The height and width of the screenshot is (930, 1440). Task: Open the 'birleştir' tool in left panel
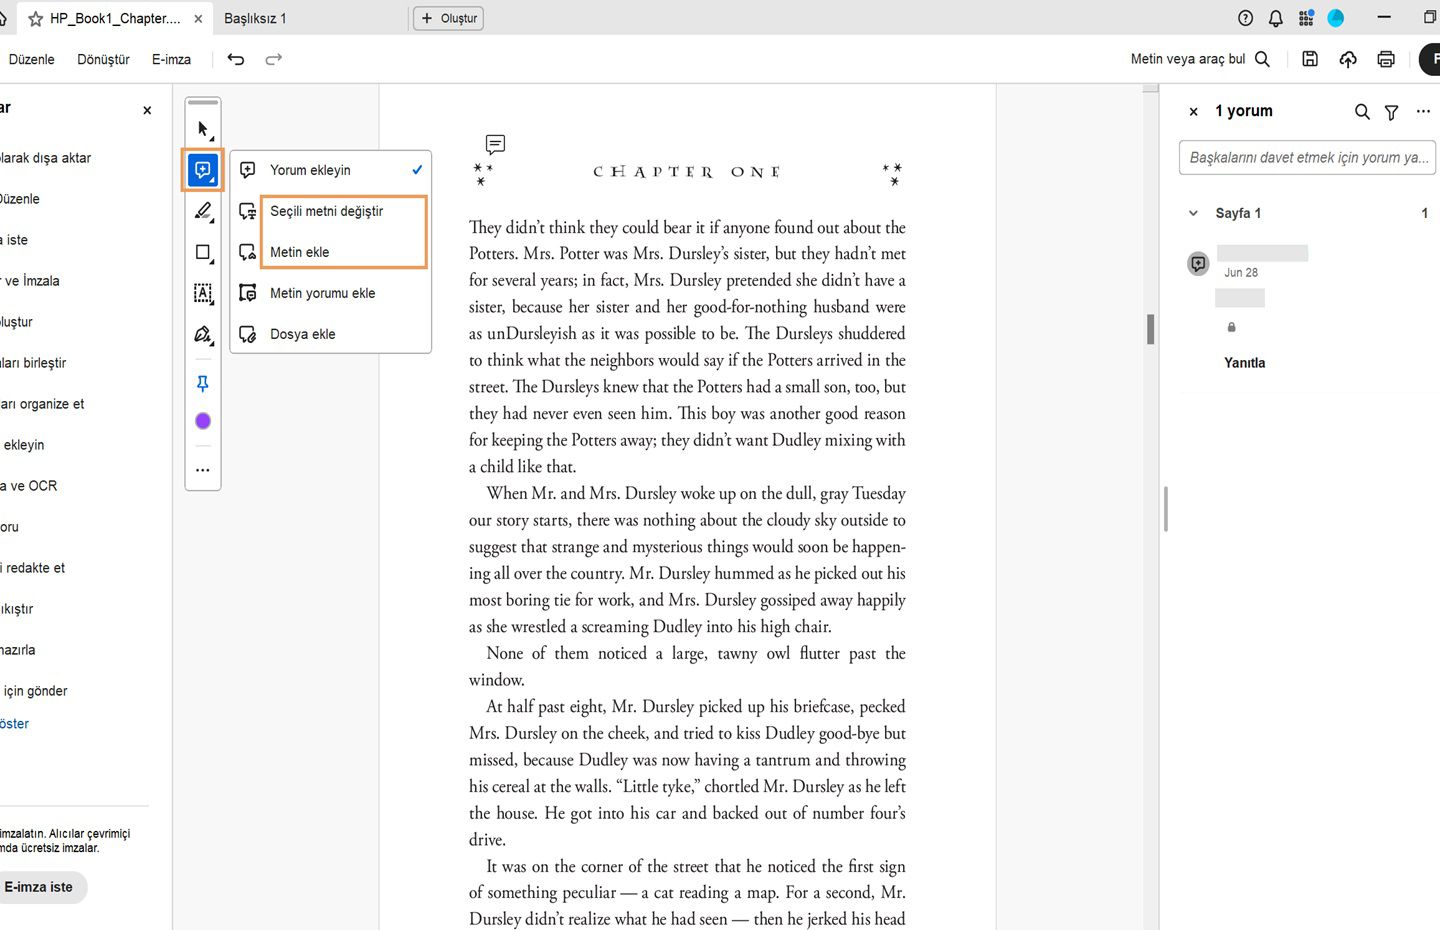pyautogui.click(x=33, y=363)
